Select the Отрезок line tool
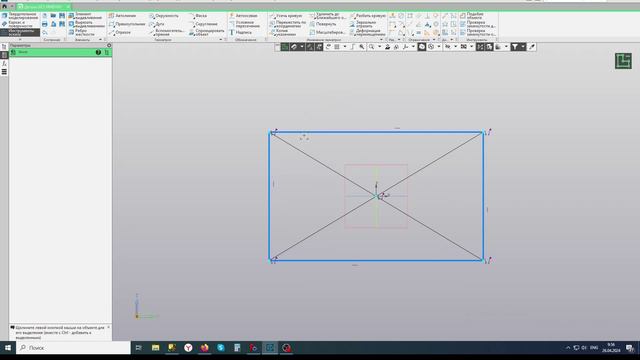640x360 pixels. [x=120, y=32]
